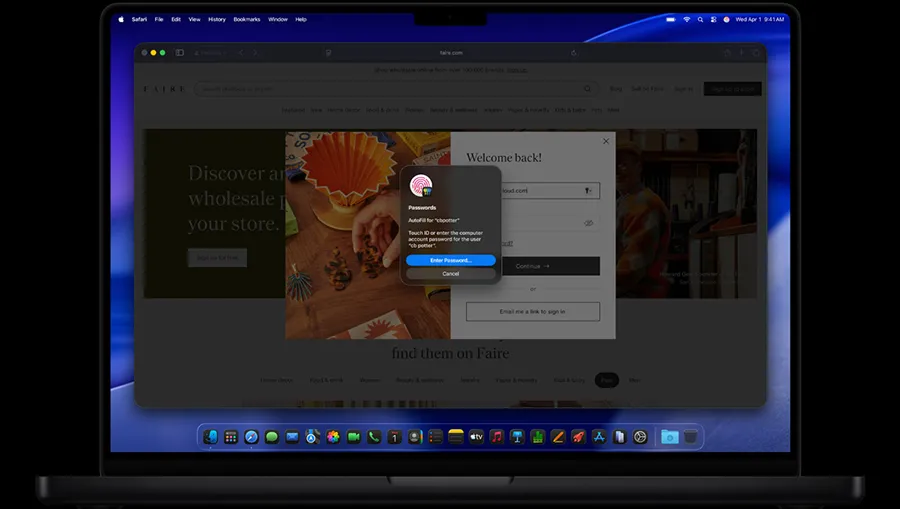This screenshot has height=509, width=900.
Task: Reload the page in Safari
Action: pyautogui.click(x=575, y=52)
